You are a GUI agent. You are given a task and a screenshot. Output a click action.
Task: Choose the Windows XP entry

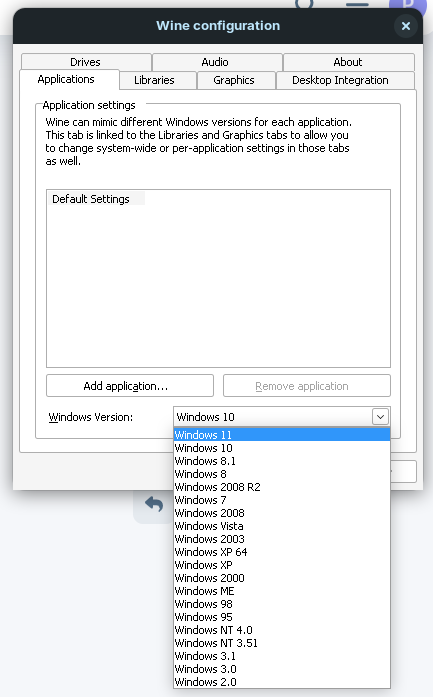pos(282,565)
